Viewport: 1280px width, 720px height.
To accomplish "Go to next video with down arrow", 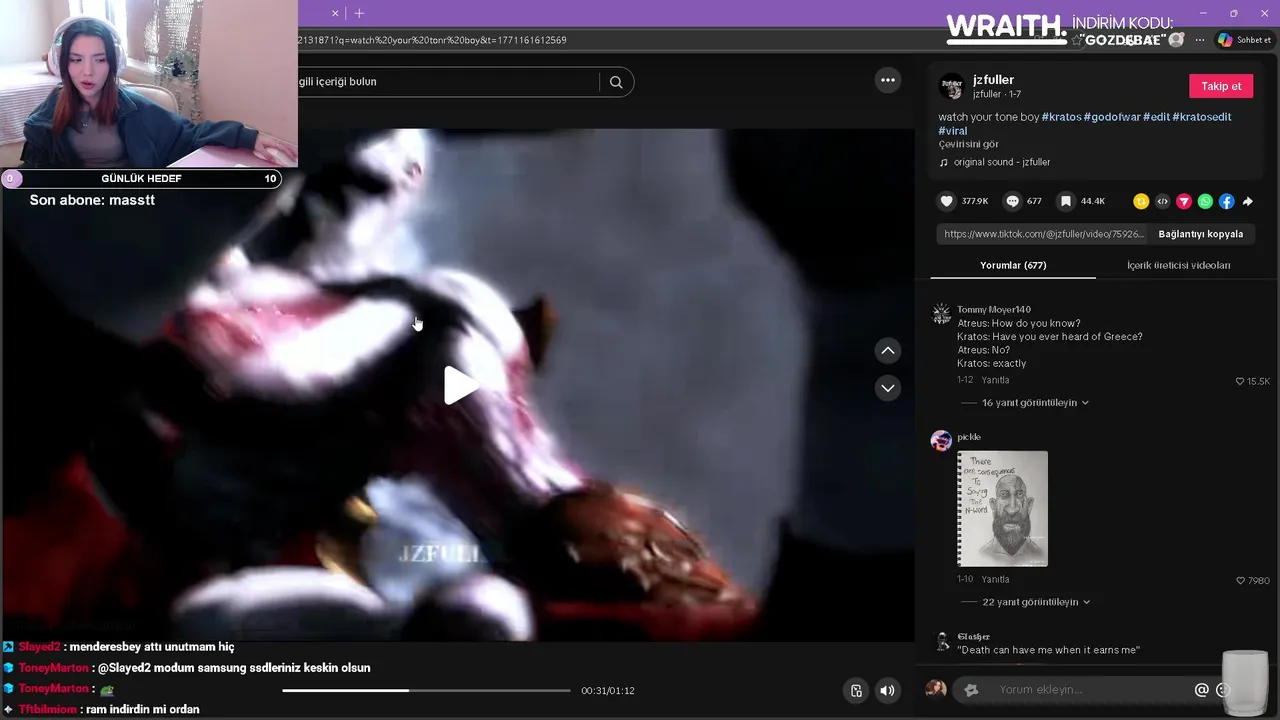I will (887, 388).
